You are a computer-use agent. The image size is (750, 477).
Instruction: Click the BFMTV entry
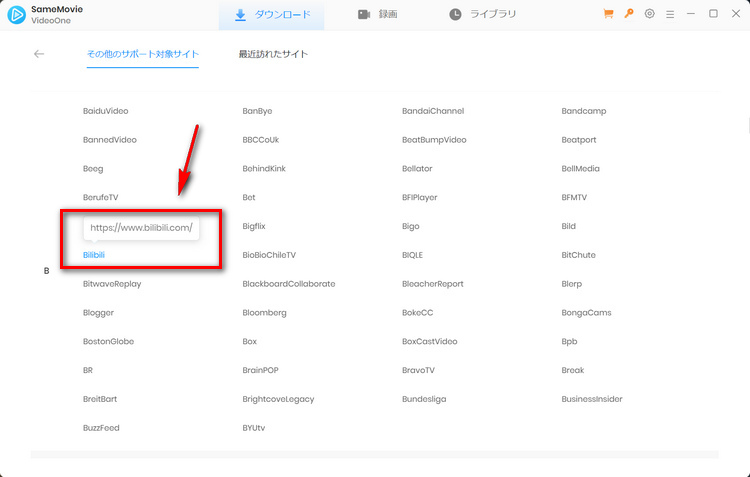574,197
